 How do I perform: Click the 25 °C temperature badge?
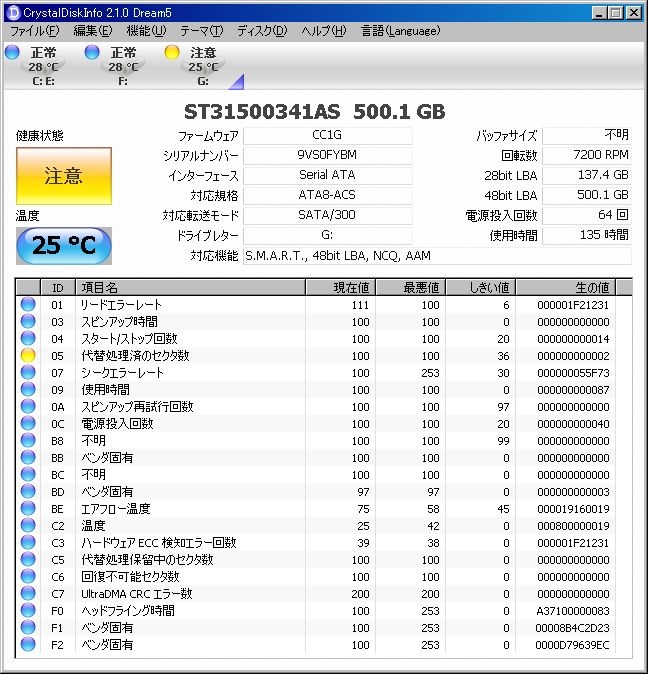64,245
